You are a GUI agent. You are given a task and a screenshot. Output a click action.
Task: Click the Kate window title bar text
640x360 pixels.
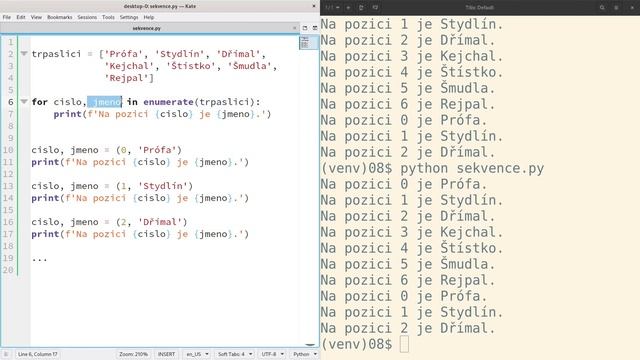pos(160,6)
